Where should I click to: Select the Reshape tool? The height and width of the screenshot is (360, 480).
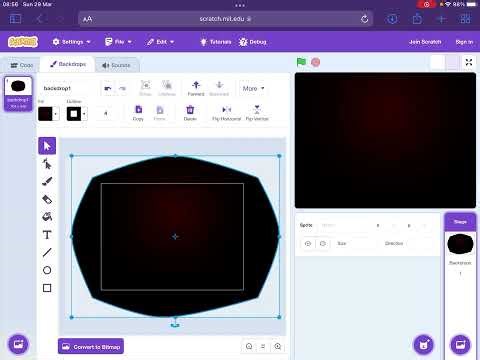47,164
